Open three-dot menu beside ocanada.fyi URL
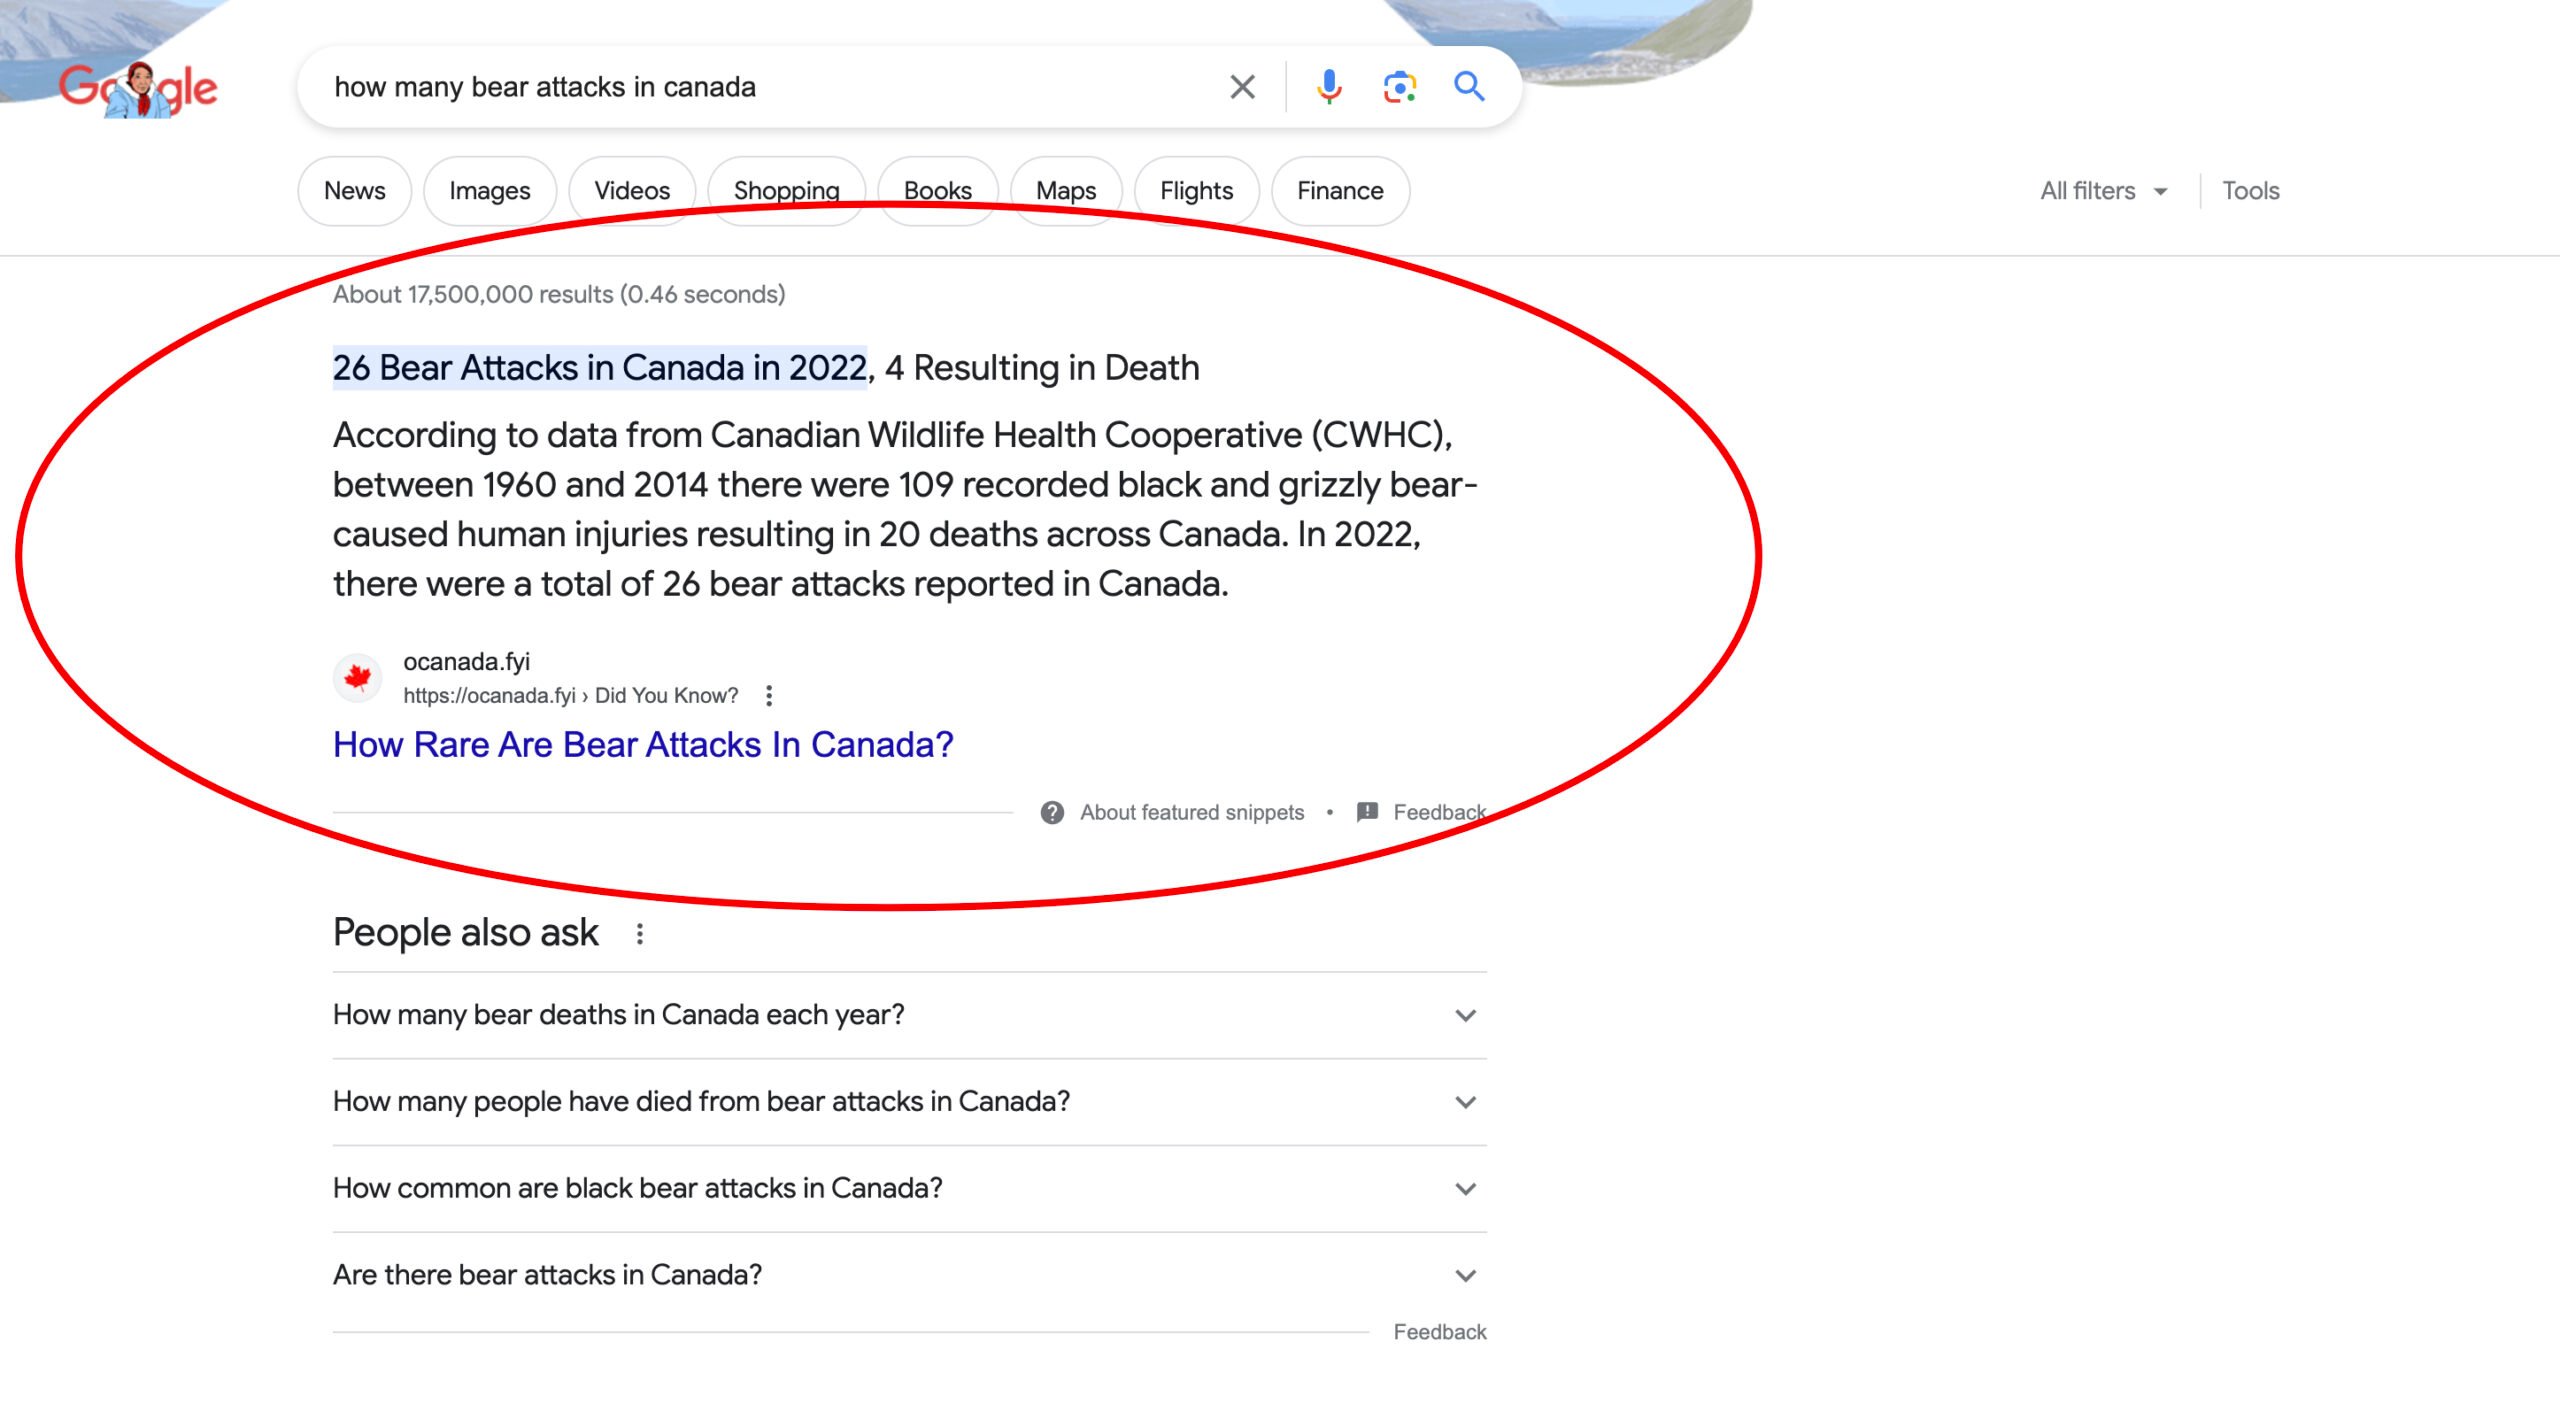 pos(769,695)
